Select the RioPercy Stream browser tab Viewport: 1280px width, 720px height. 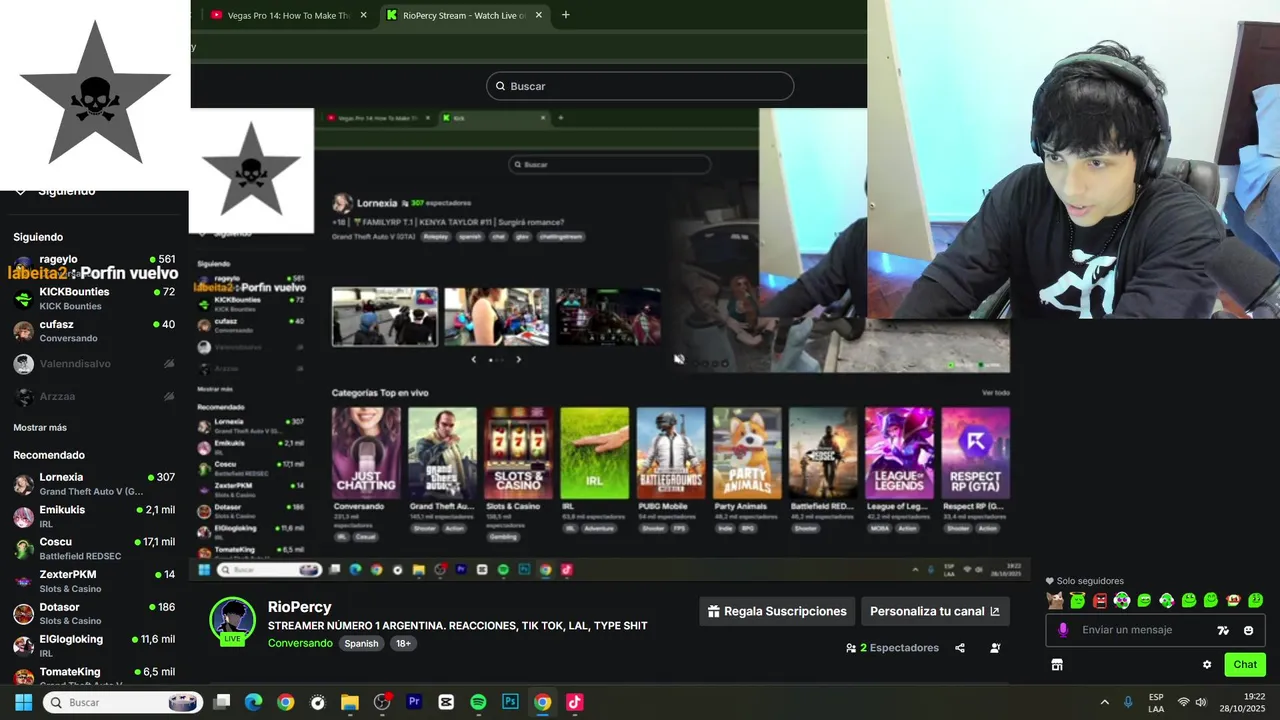pos(464,15)
